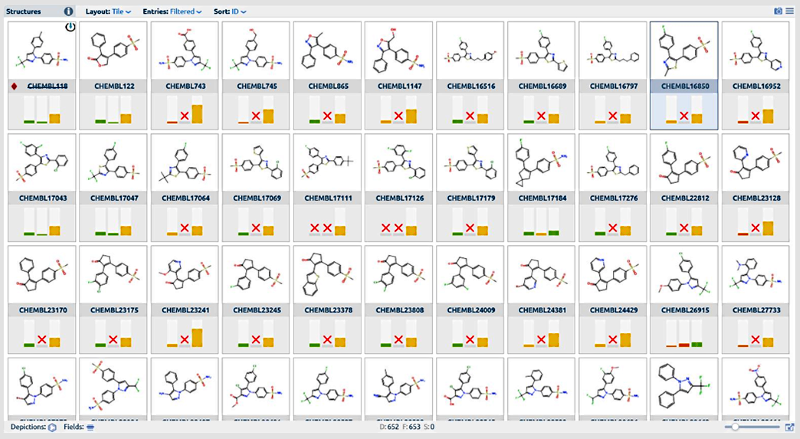
Task: Click the info icon beside Structures
Action: 69,11
